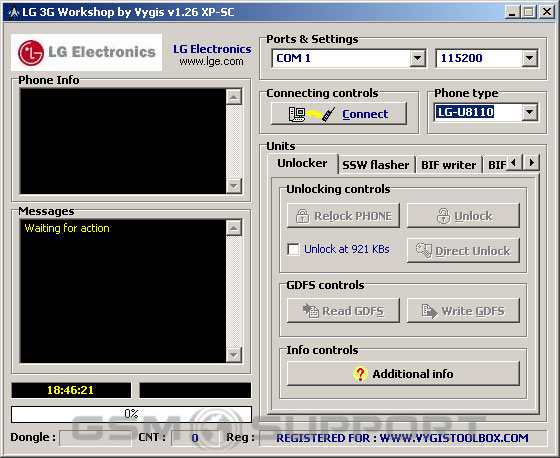Screen dimensions: 560x458
Task: Show more Units tabs with right arrow
Action: [x=531, y=163]
